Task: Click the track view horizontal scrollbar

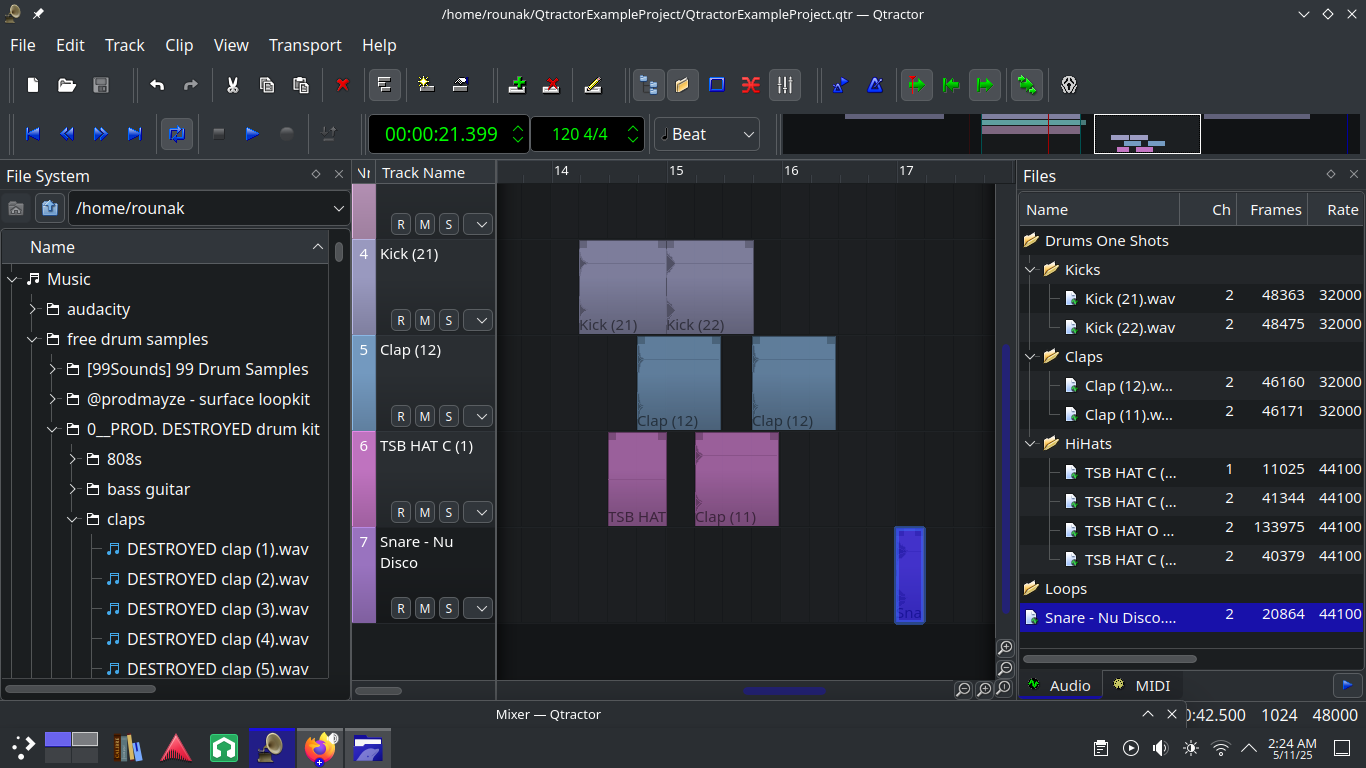Action: point(784,690)
